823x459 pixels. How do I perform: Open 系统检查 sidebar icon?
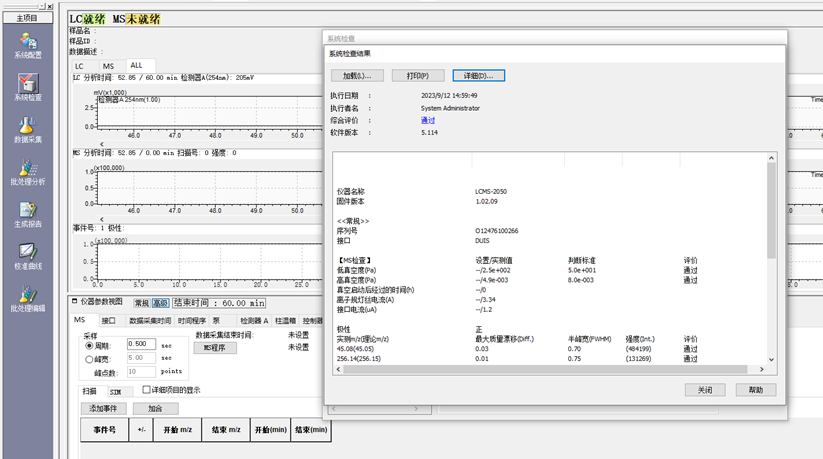pos(28,87)
